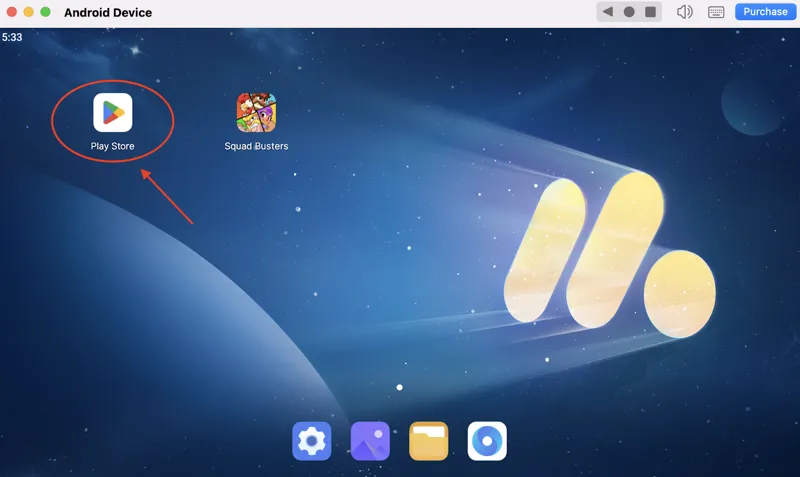Tap the Android back triangle button

pyautogui.click(x=608, y=12)
